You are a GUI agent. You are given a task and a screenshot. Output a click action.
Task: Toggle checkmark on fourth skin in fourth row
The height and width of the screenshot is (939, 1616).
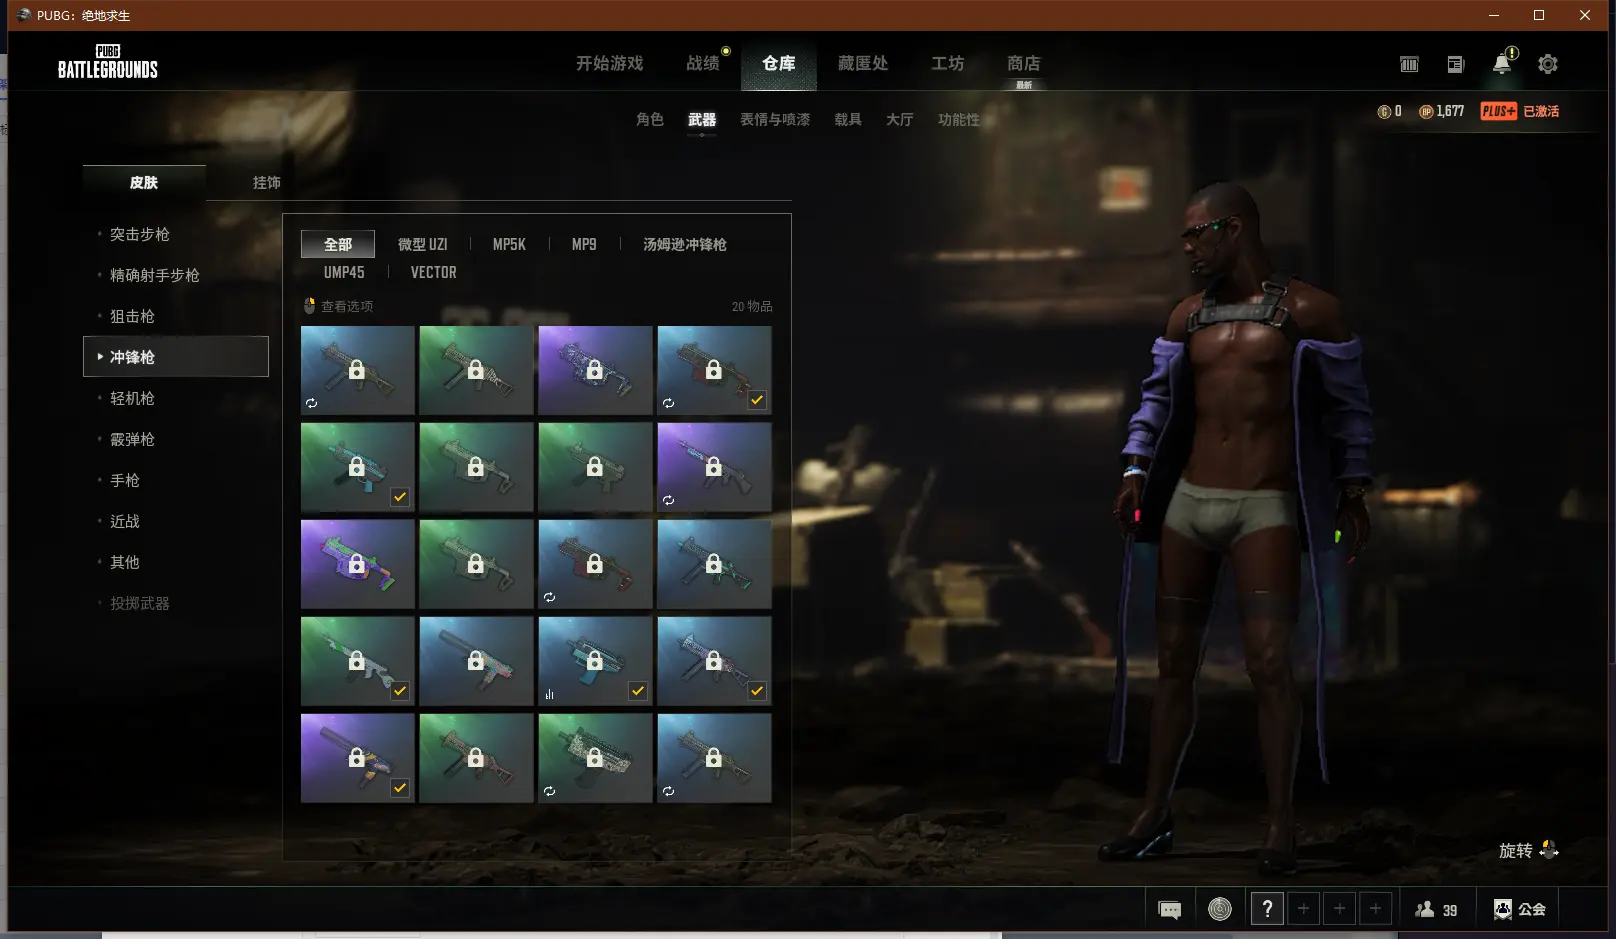(x=757, y=691)
